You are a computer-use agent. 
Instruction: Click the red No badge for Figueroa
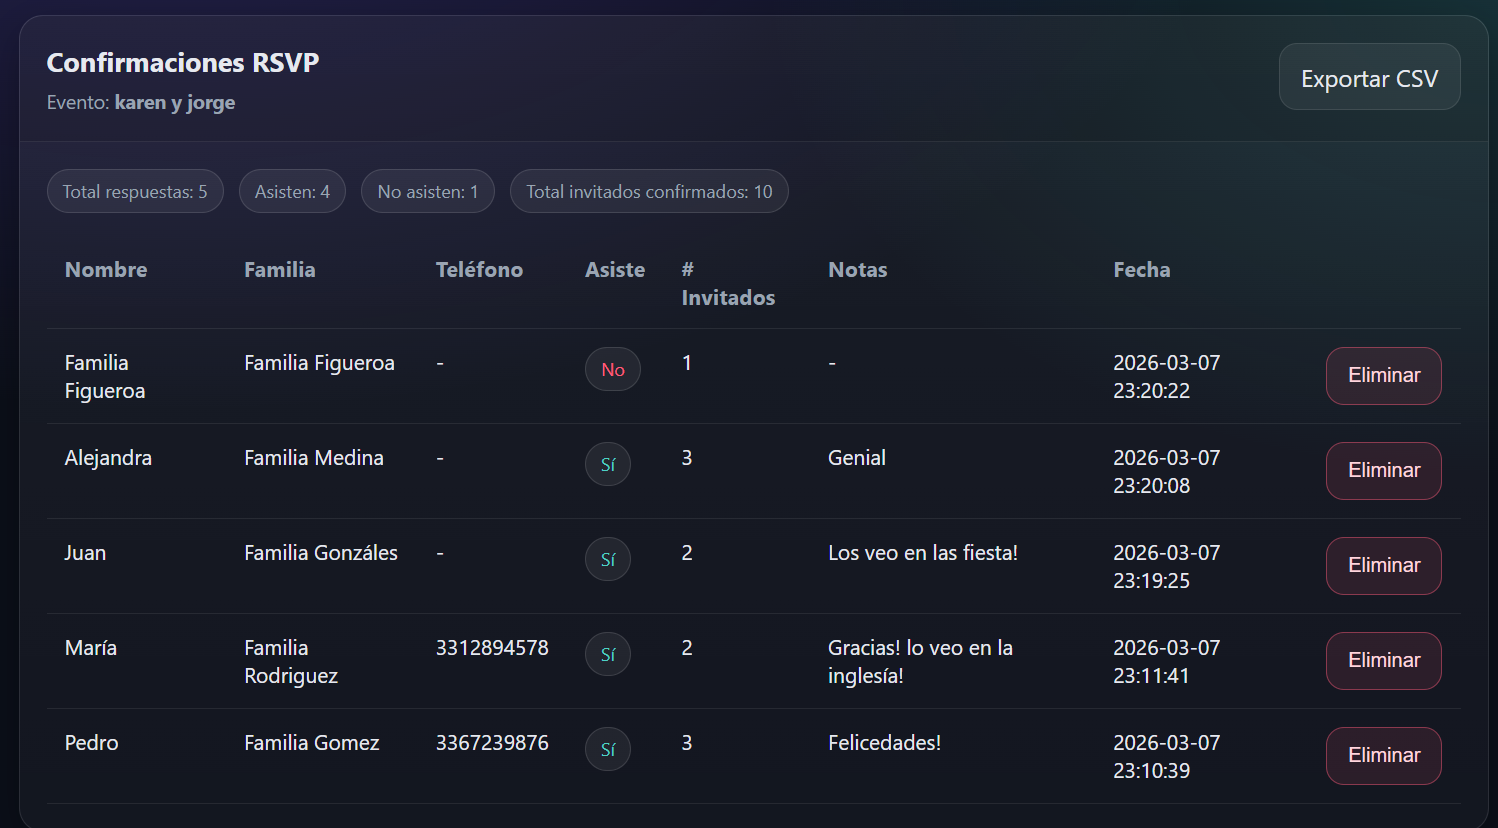coord(613,370)
